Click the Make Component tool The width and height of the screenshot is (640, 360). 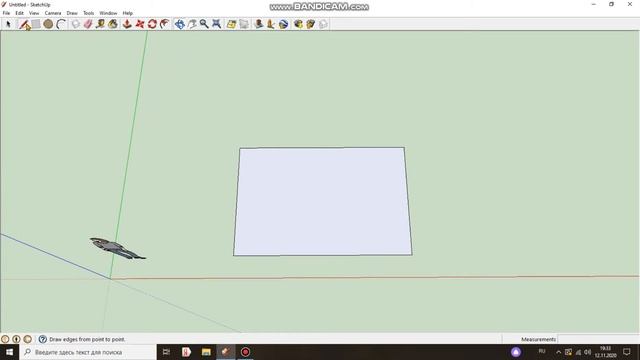point(76,24)
